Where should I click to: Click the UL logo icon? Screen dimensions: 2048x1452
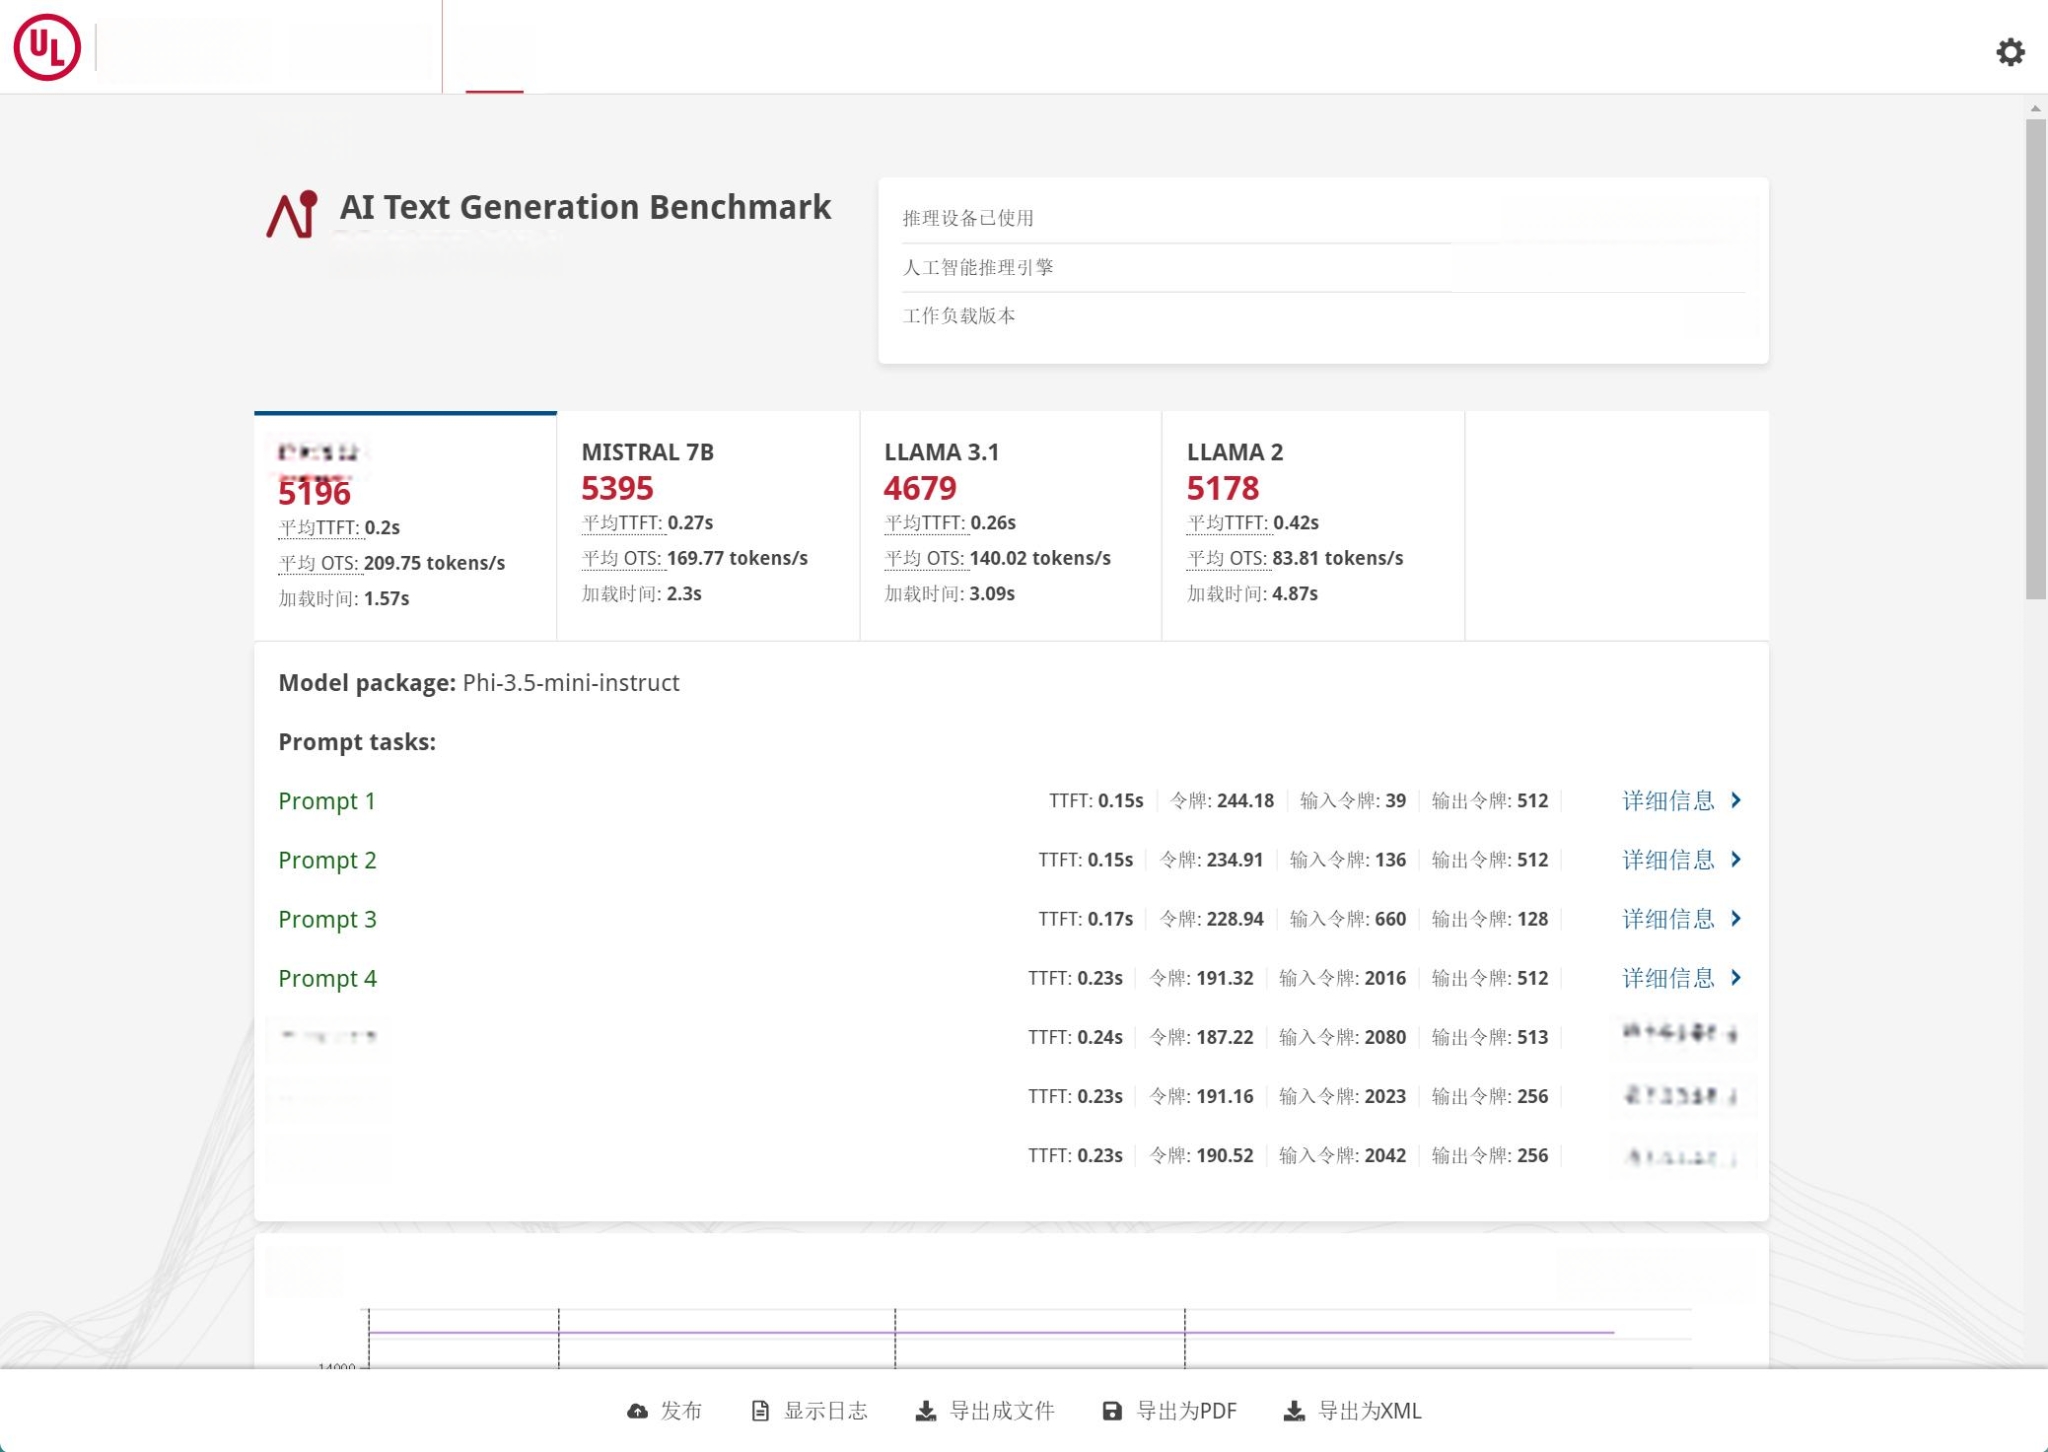[47, 47]
